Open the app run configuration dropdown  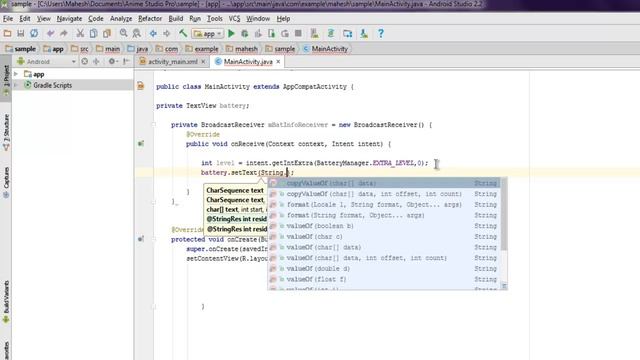pyautogui.click(x=208, y=34)
